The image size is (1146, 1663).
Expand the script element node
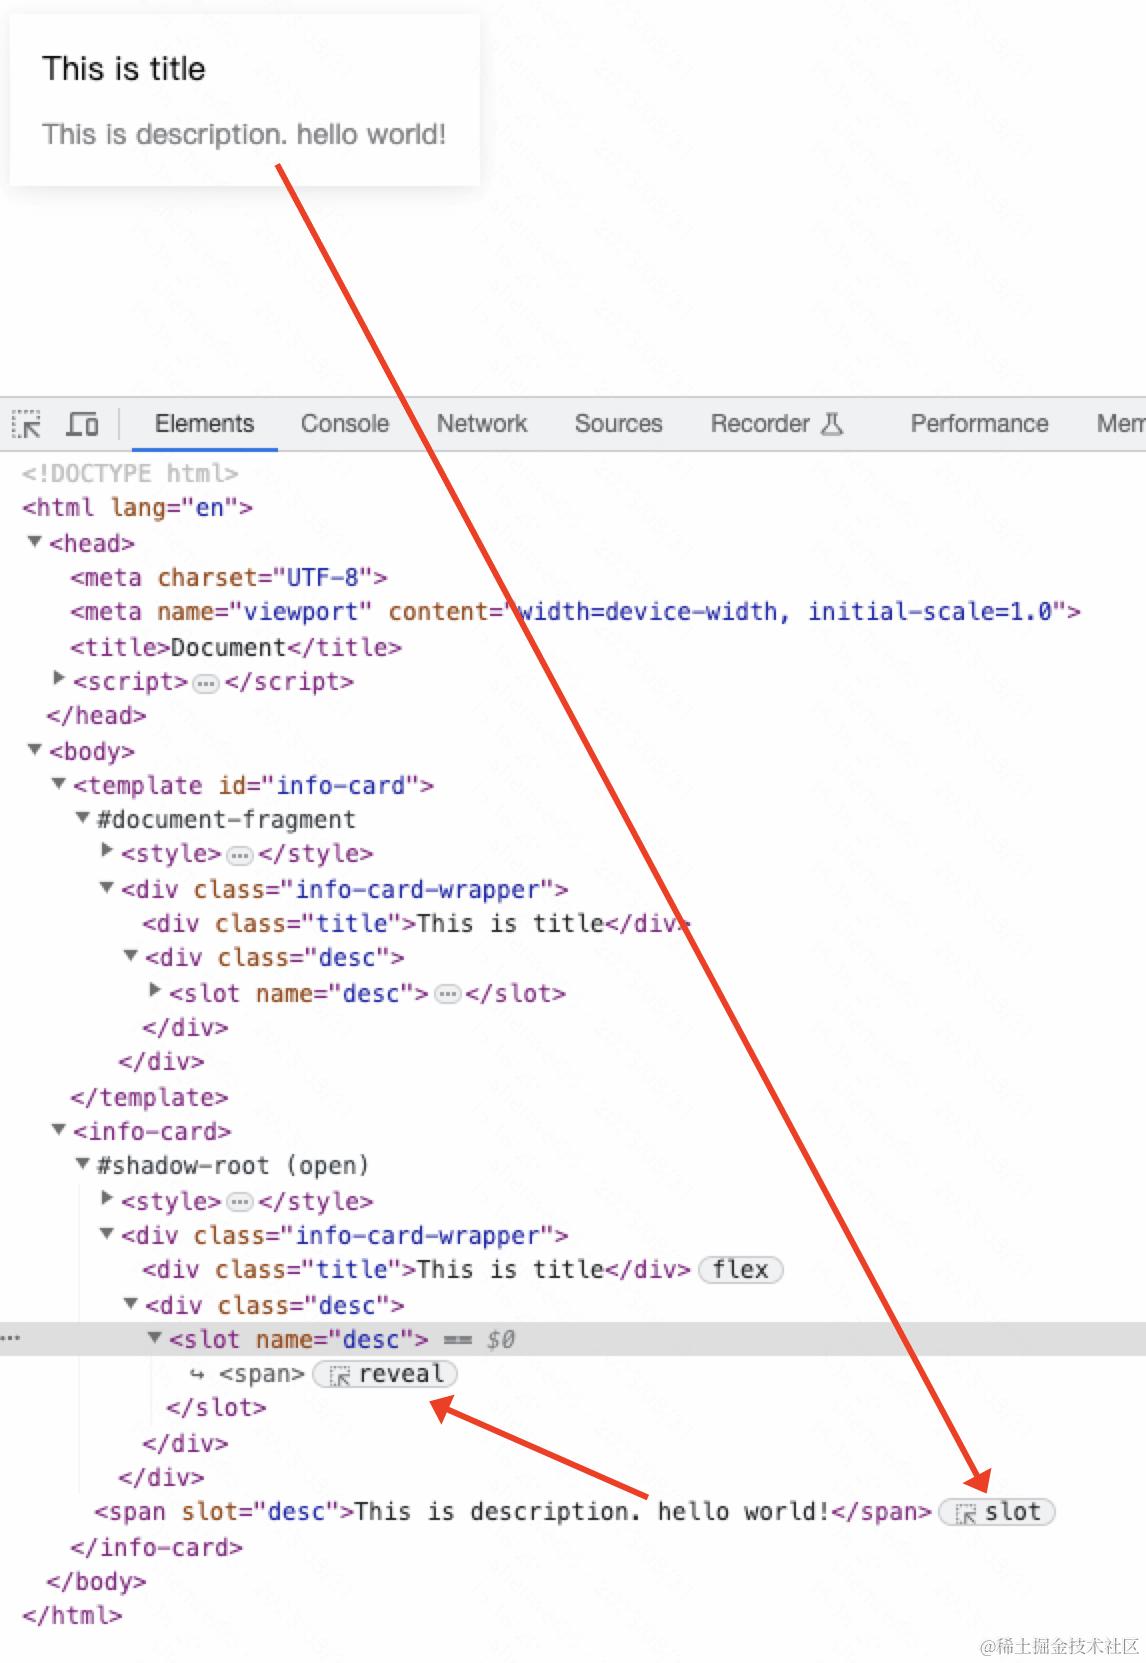coord(59,679)
